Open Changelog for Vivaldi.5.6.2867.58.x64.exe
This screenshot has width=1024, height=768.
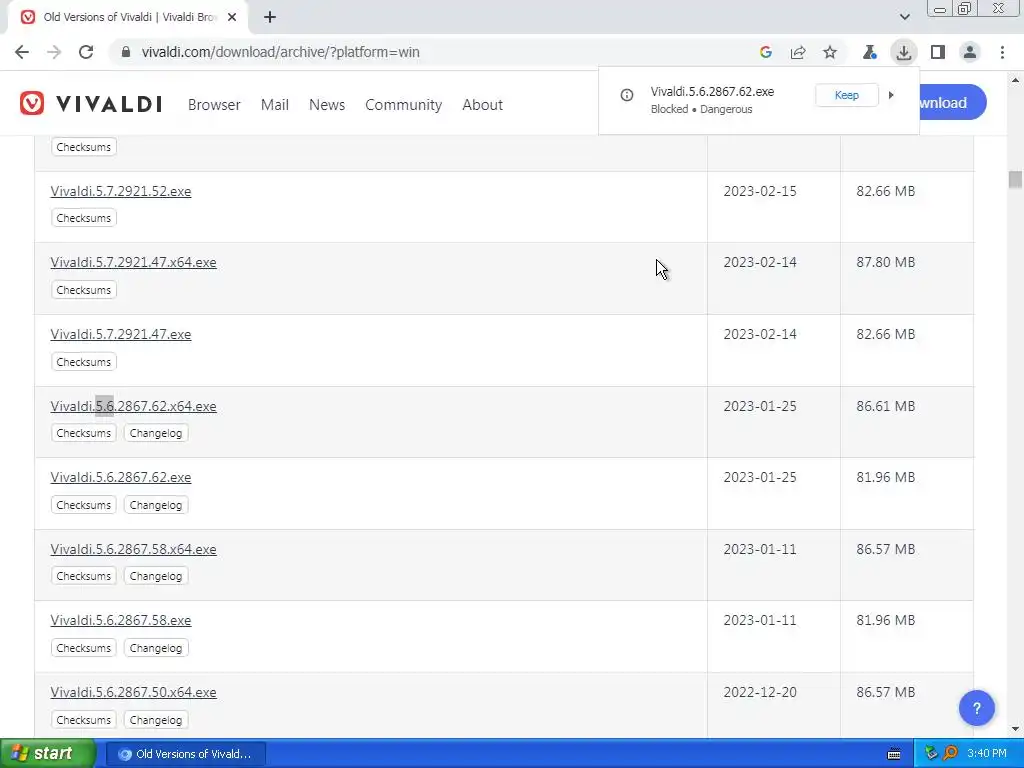156,576
